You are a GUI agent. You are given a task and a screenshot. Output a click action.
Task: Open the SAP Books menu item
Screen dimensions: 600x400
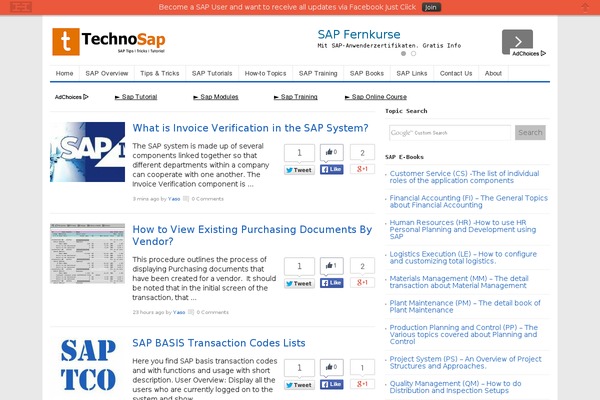(367, 73)
